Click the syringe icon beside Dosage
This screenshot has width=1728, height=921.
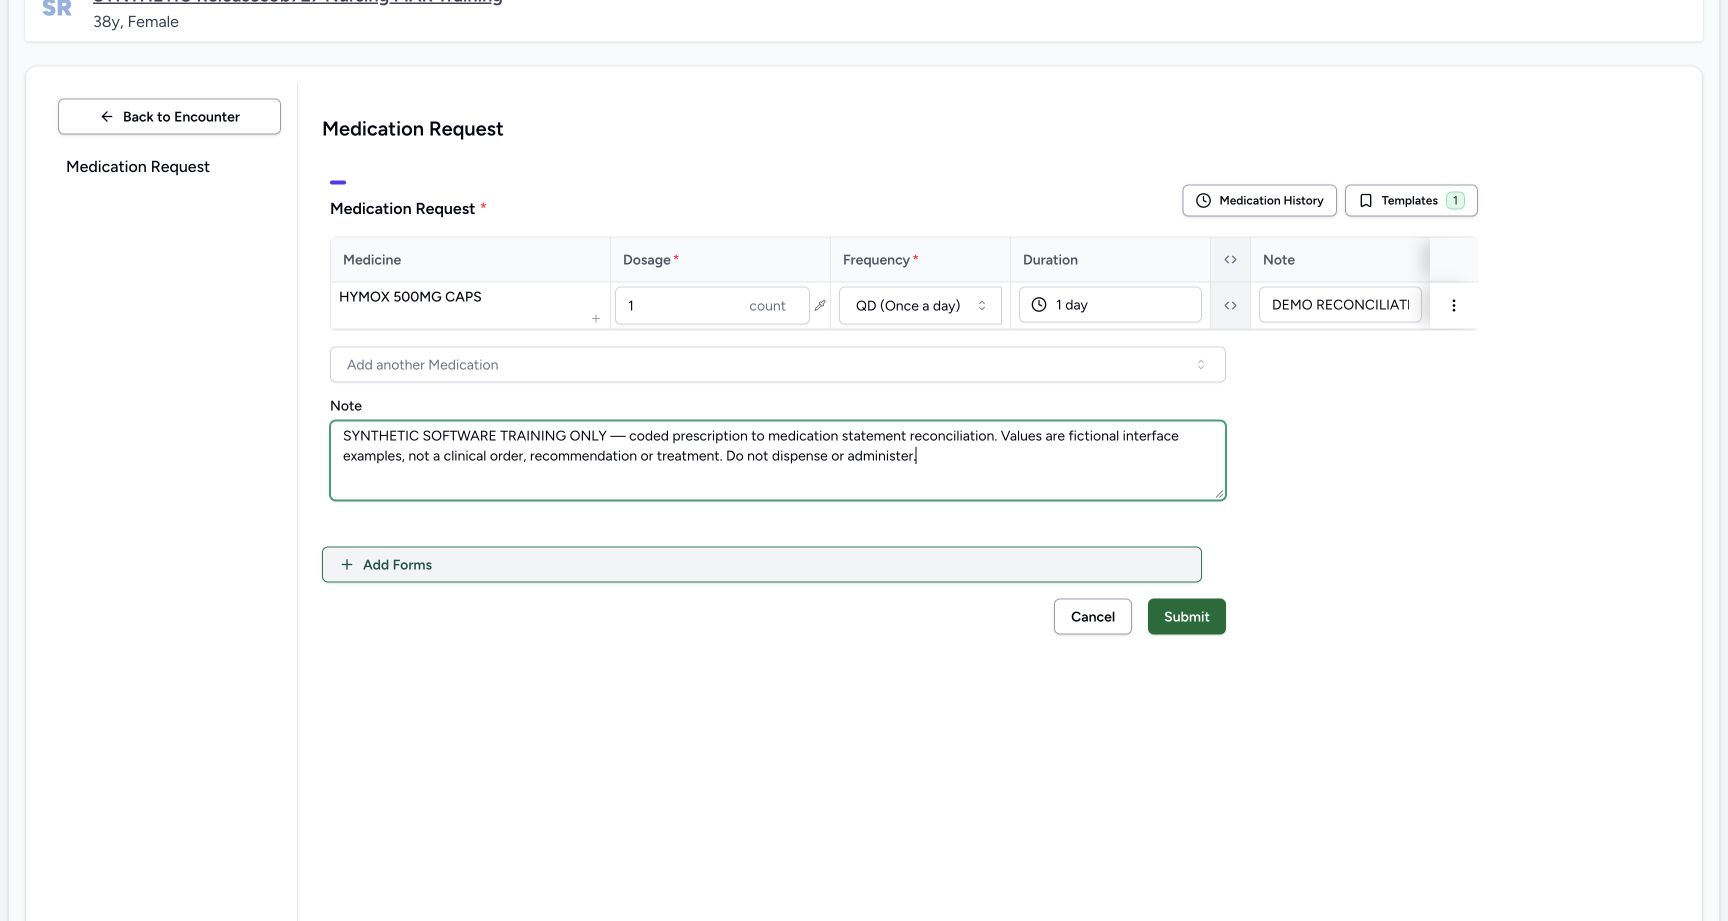click(820, 306)
